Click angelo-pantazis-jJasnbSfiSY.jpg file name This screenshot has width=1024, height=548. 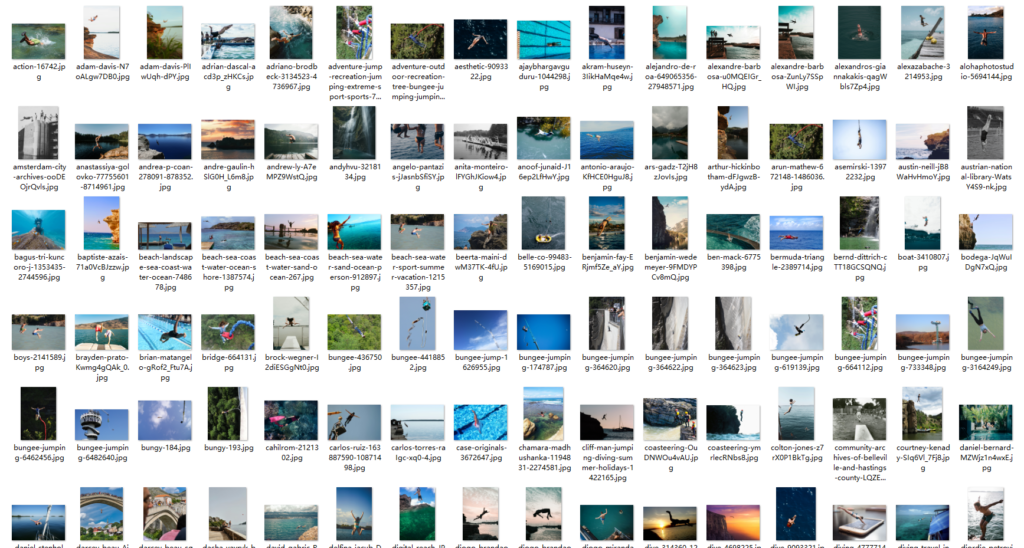418,176
